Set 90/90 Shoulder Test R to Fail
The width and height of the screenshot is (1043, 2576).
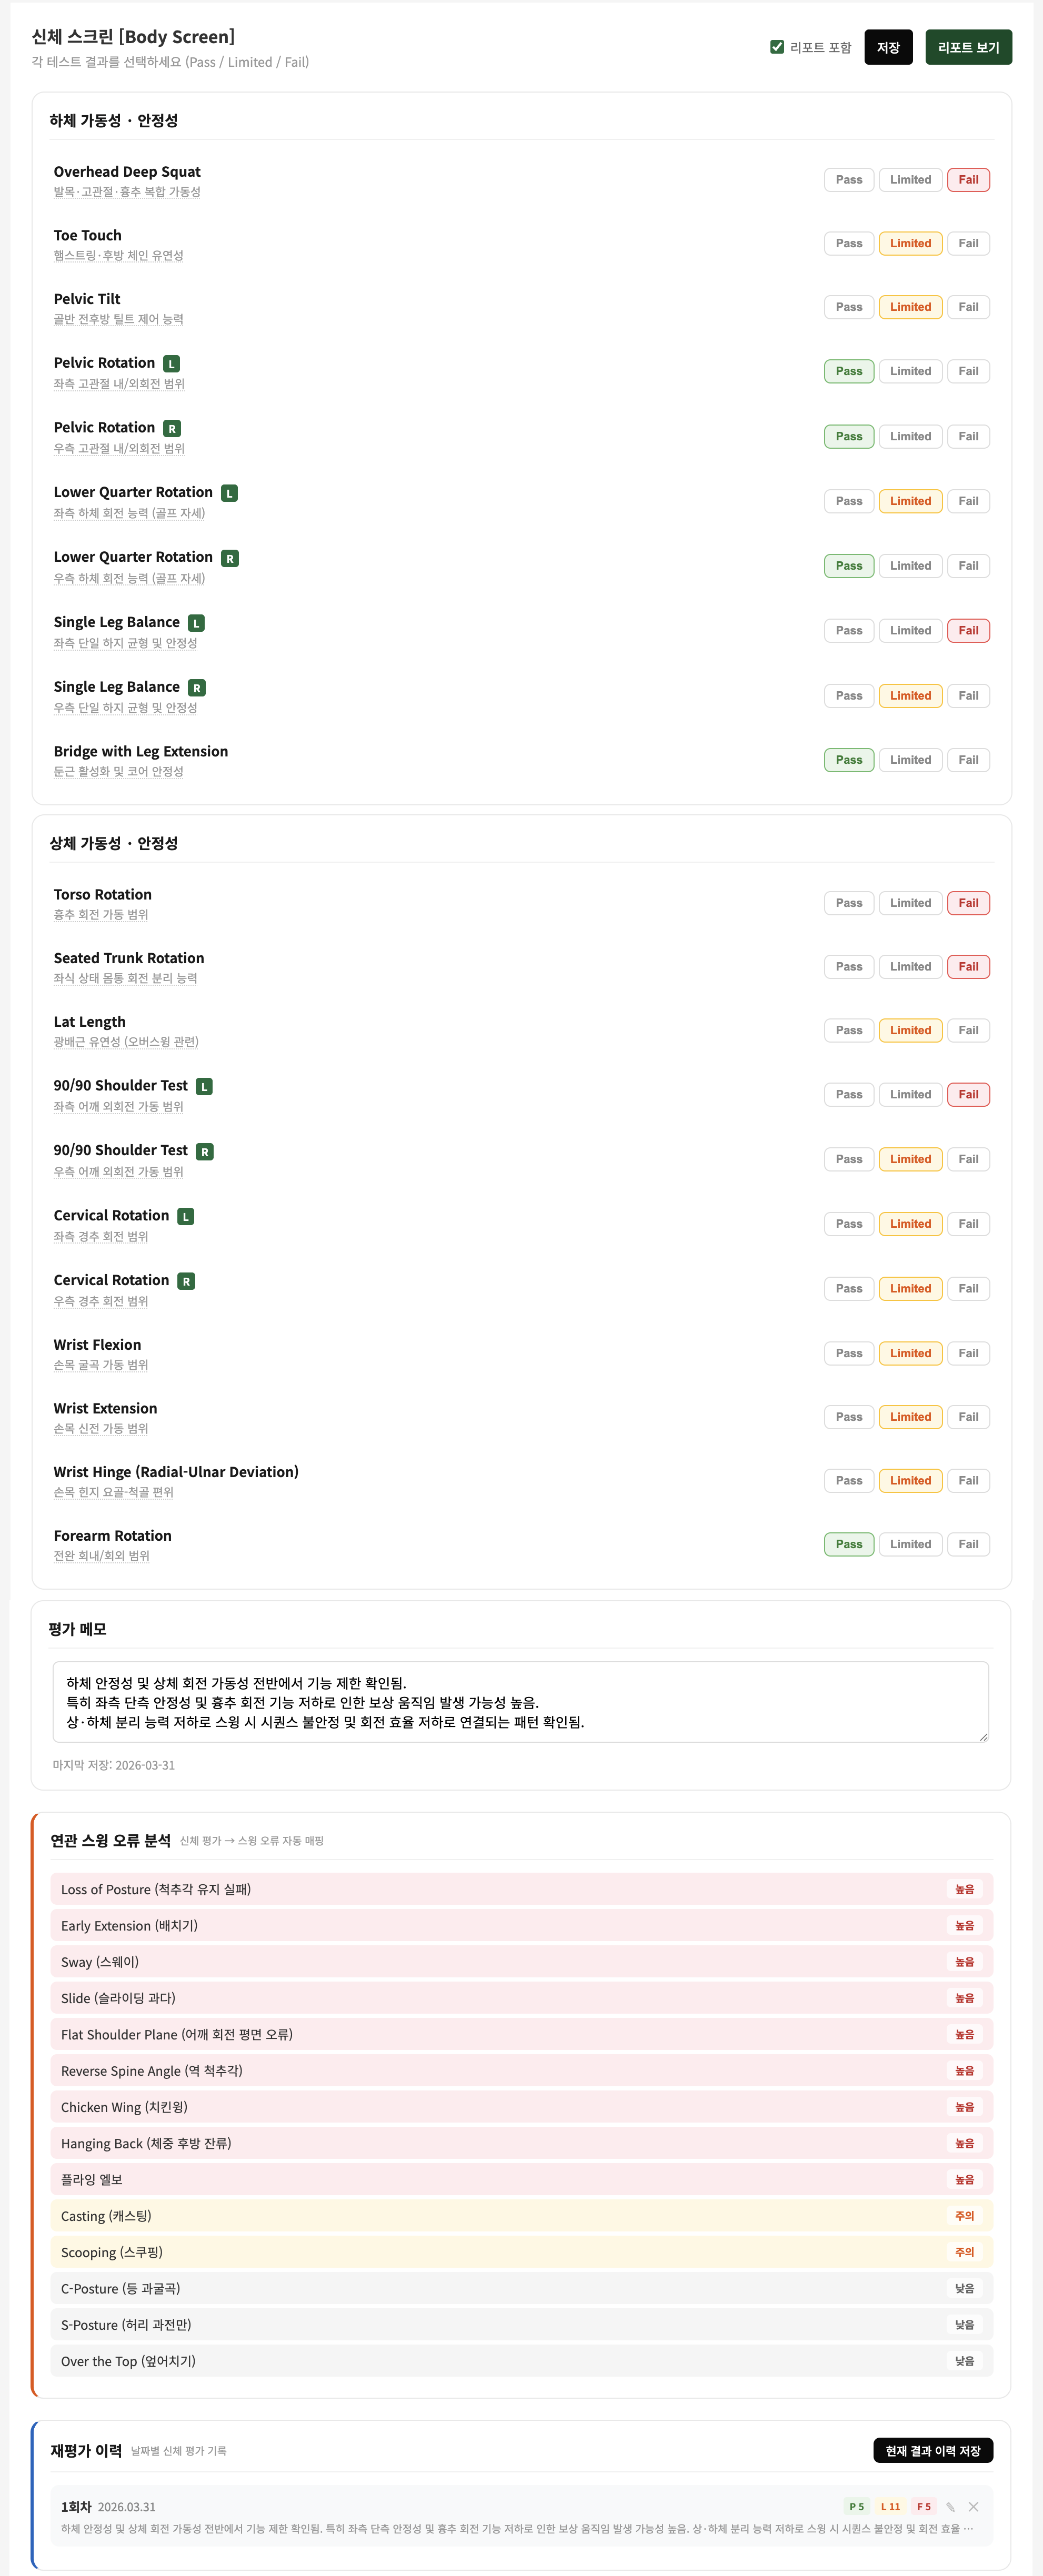point(967,1159)
